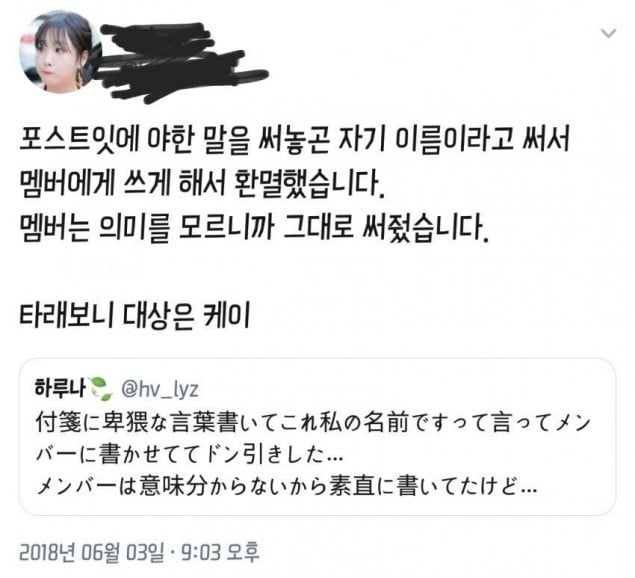Click the line 타래보니 대상은 케이
Viewport: 635px width, 578px height.
(x=134, y=315)
